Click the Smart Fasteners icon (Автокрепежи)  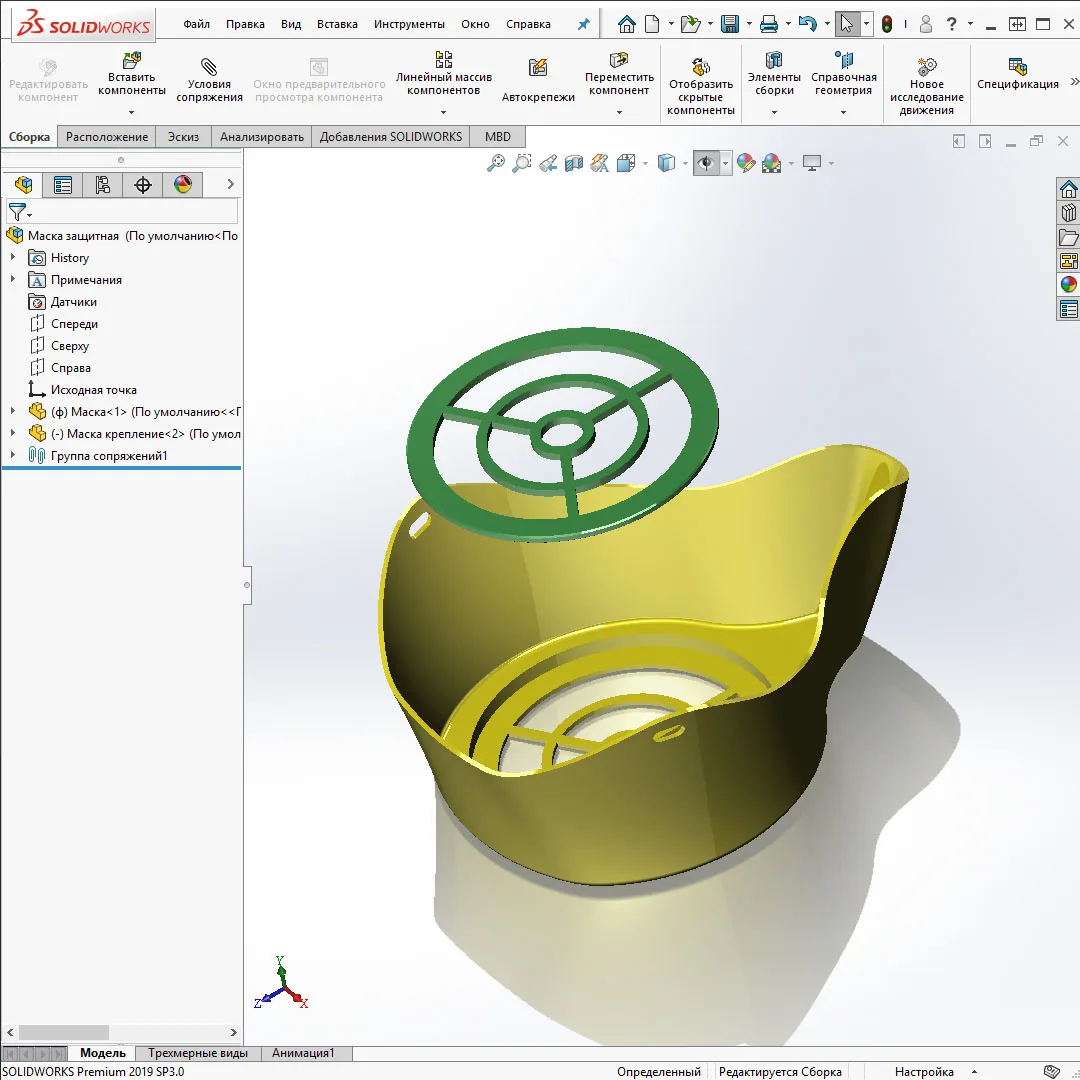click(x=538, y=69)
